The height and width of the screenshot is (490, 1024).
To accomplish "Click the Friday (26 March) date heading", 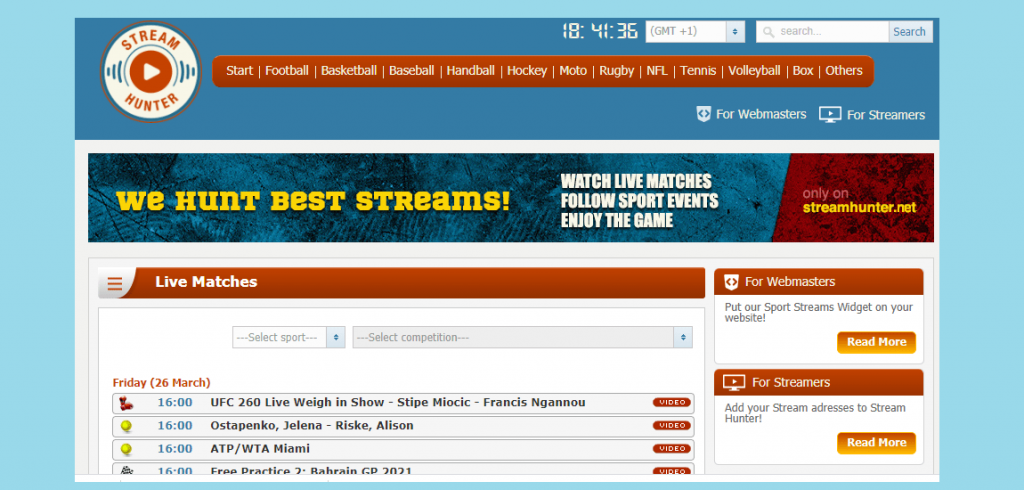I will (x=161, y=383).
